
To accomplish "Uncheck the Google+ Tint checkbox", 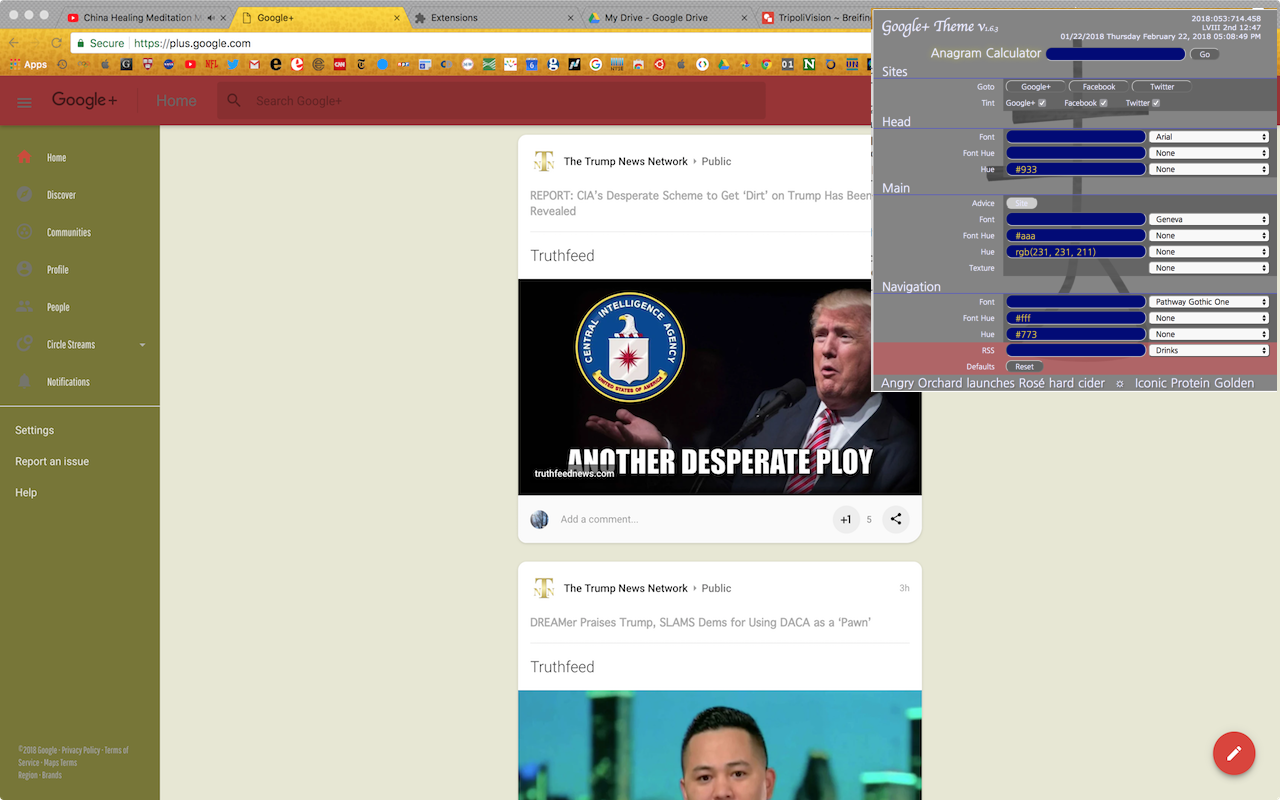I will (1042, 103).
